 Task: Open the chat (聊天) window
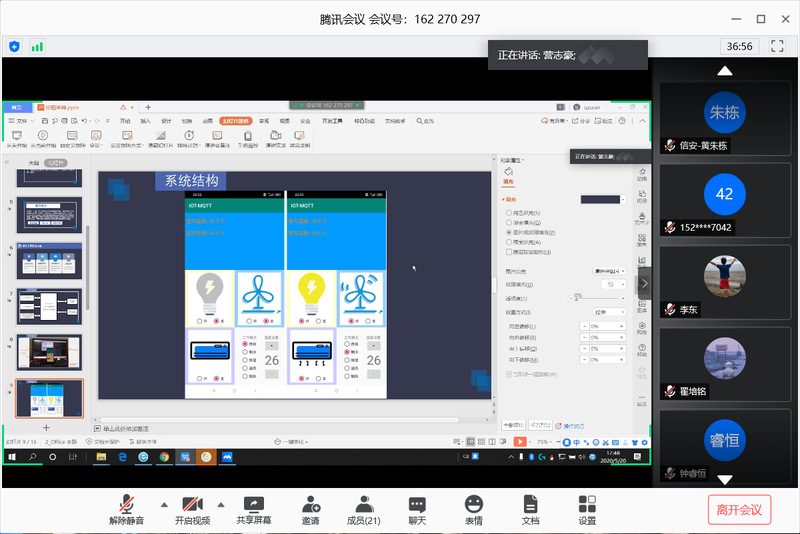point(416,509)
